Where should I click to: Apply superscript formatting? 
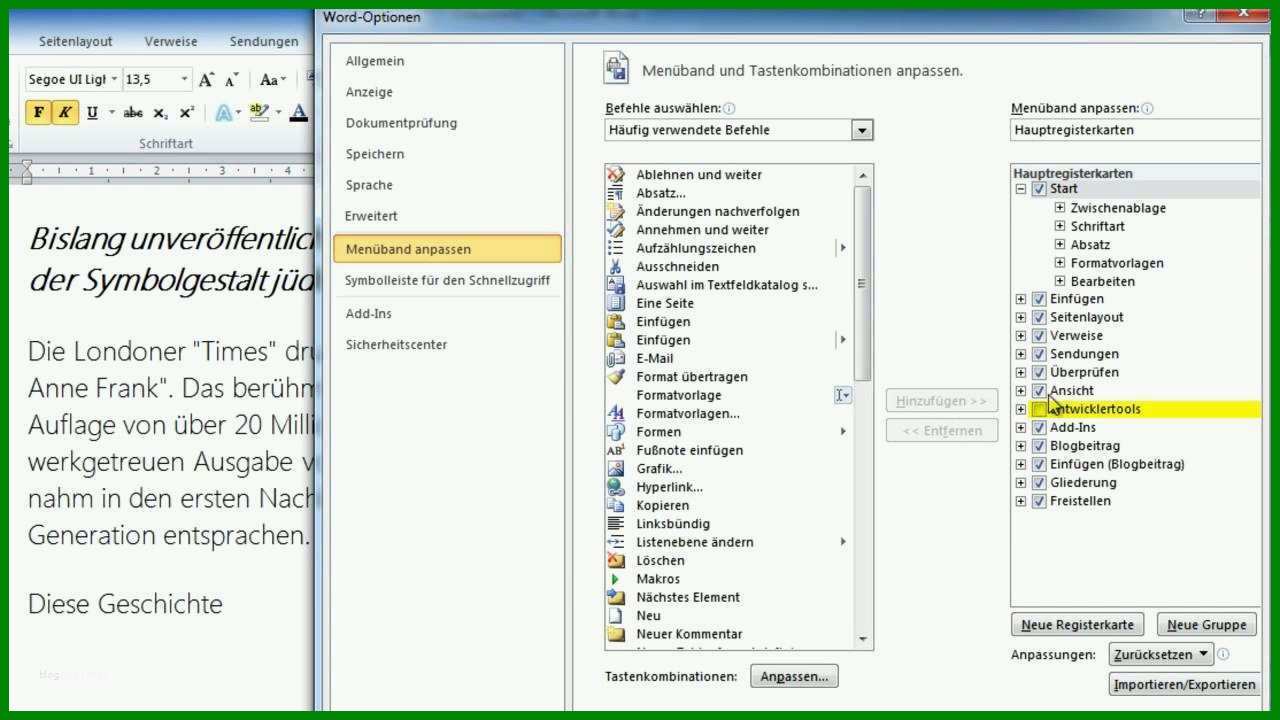tap(186, 113)
